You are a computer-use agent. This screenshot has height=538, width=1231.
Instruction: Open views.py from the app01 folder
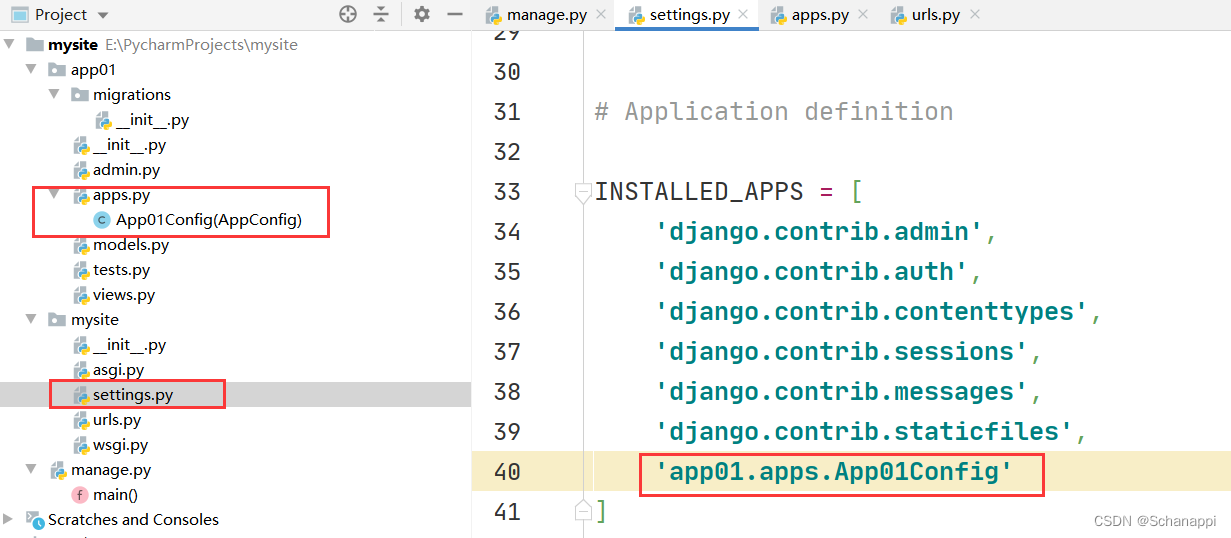(x=124, y=295)
